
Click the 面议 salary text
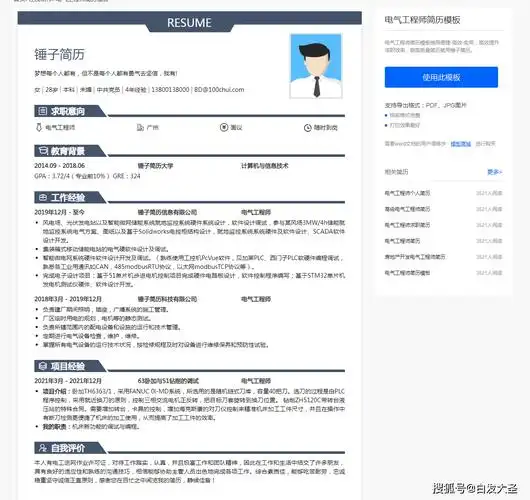point(236,127)
